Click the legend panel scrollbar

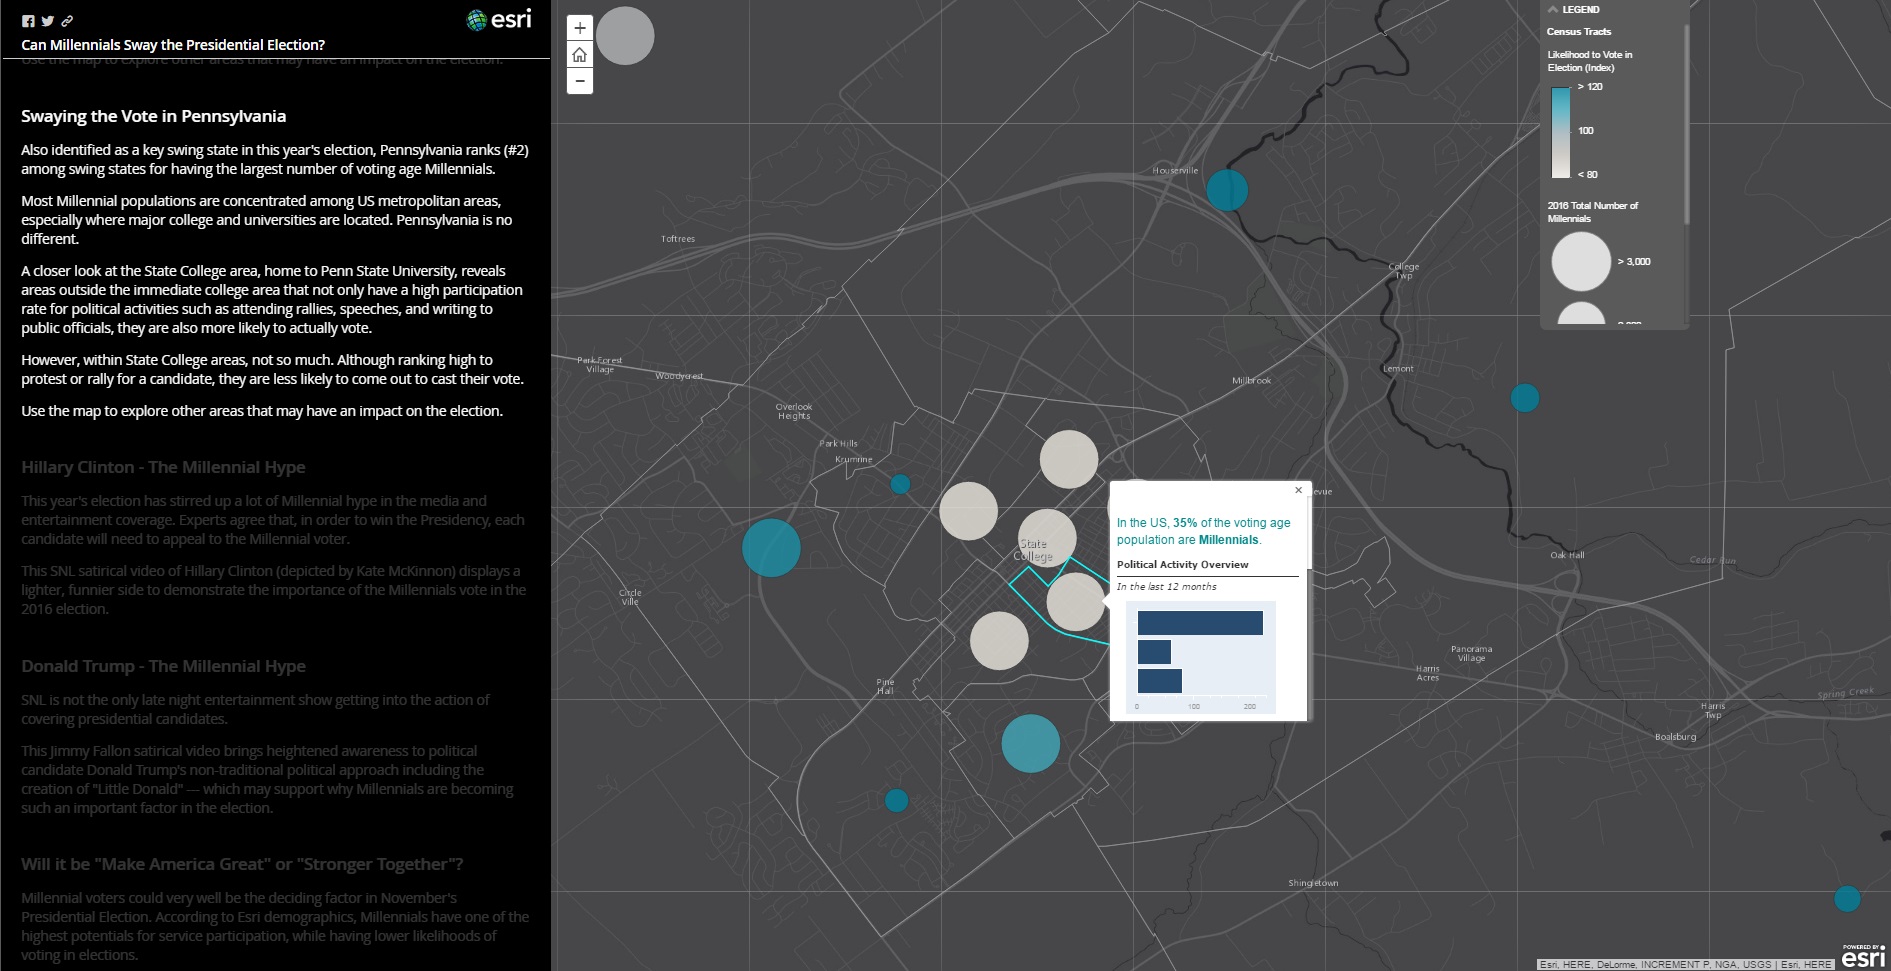pyautogui.click(x=1686, y=120)
